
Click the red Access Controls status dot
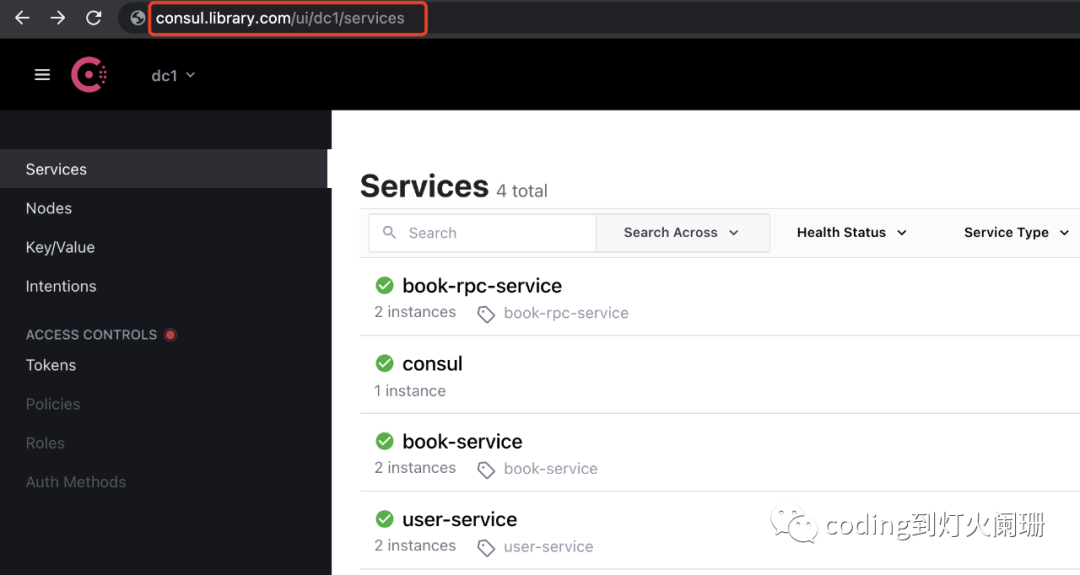coord(170,335)
